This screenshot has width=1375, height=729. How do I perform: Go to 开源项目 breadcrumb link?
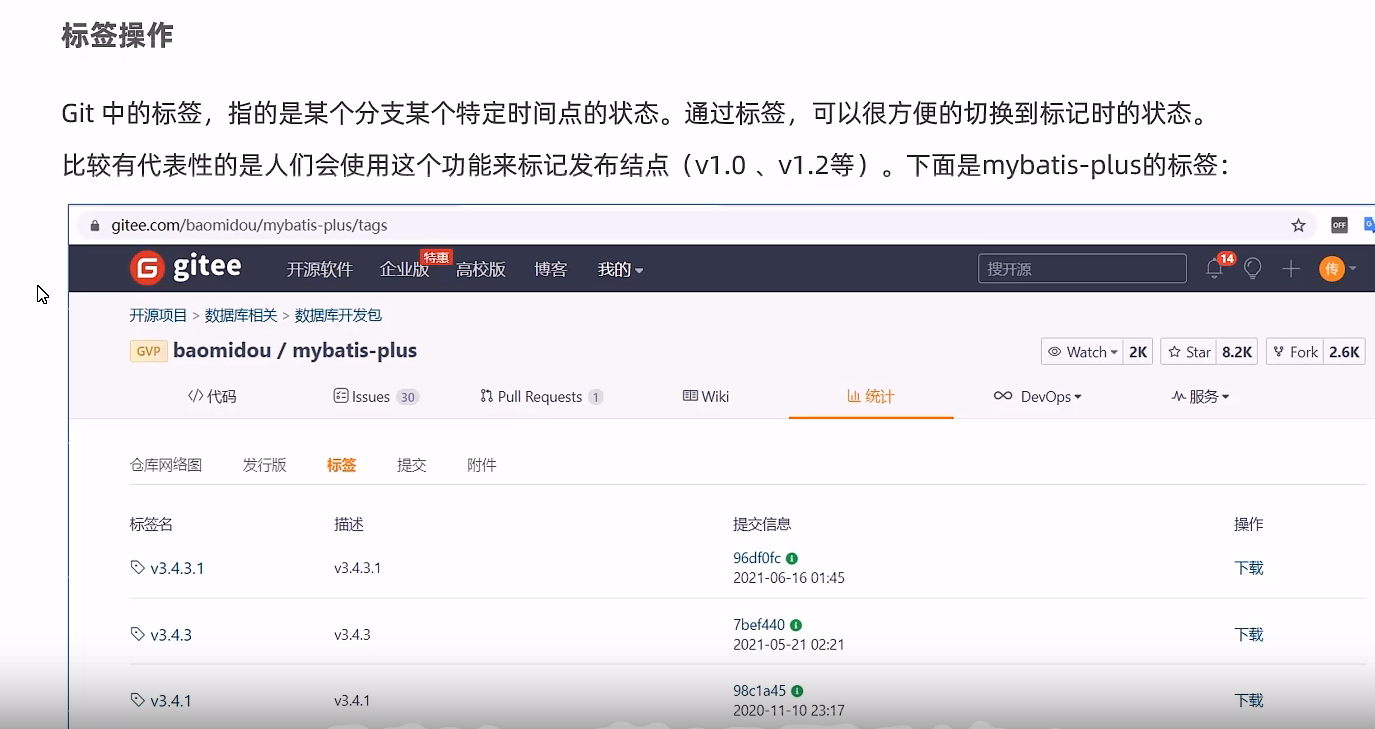pyautogui.click(x=159, y=315)
